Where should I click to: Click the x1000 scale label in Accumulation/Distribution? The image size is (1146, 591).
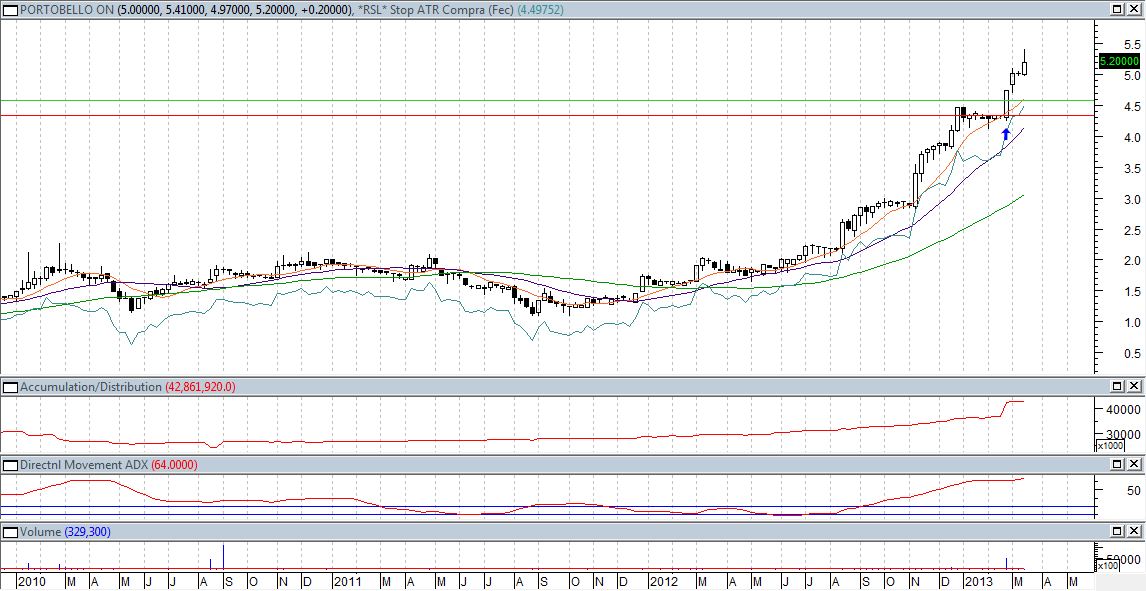click(1111, 446)
